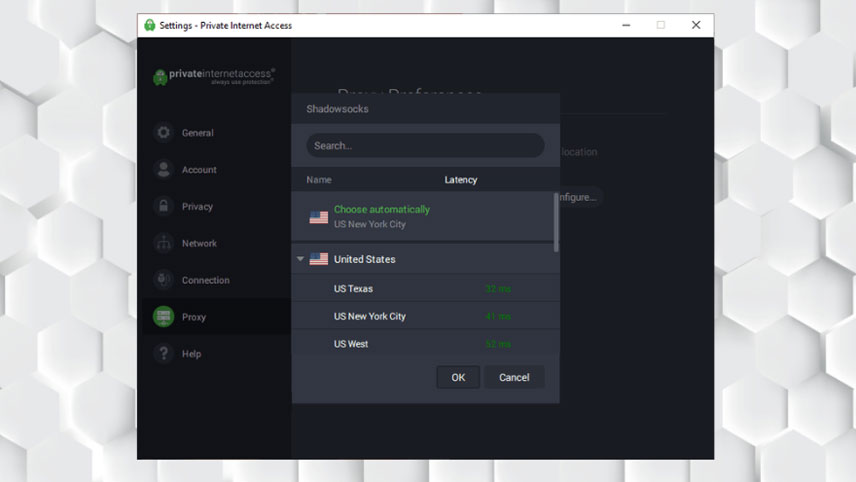Select the Proxy settings page
This screenshot has height=482, width=856.
[x=194, y=317]
